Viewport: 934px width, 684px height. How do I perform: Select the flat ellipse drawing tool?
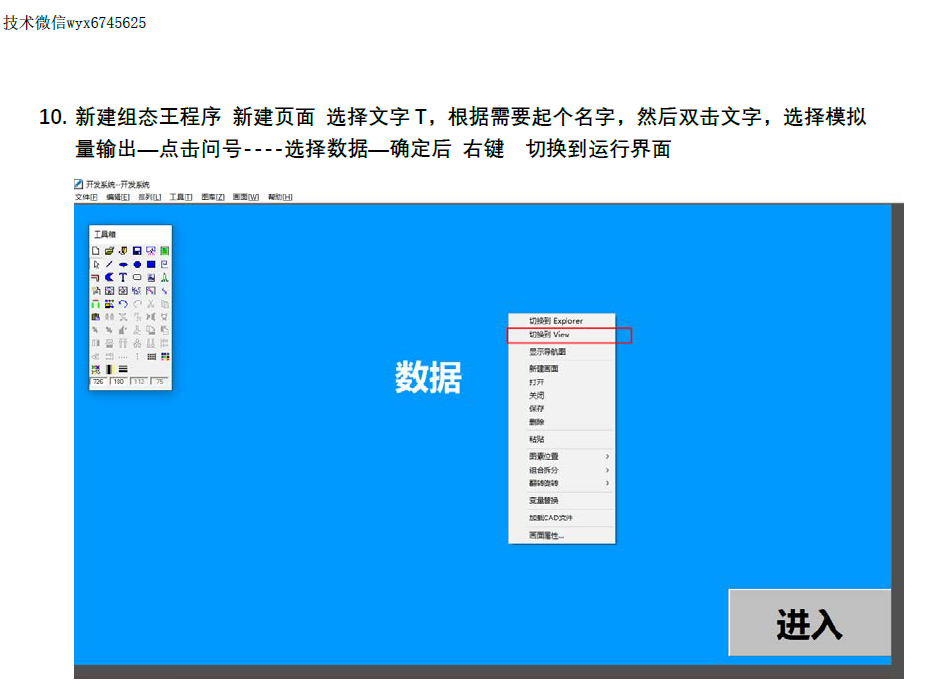pyautogui.click(x=123, y=264)
